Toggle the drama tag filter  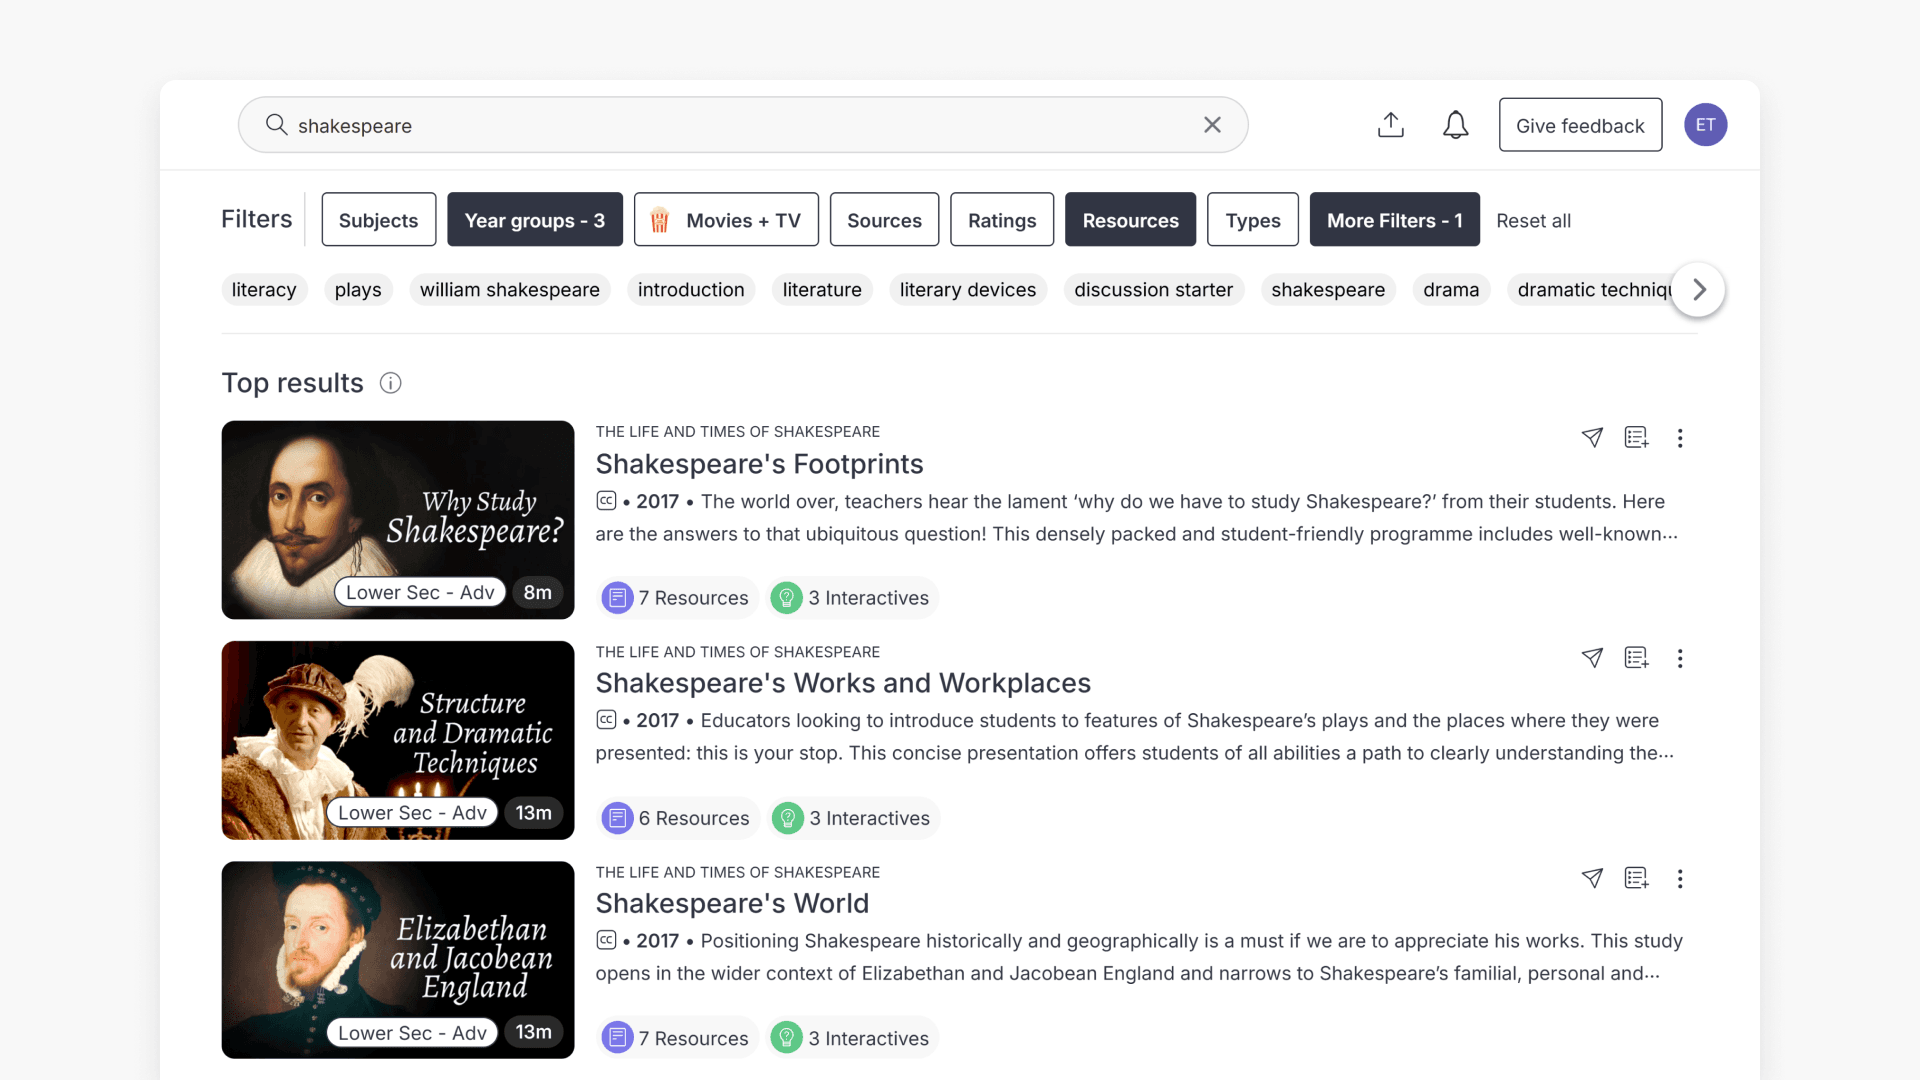pyautogui.click(x=1451, y=290)
